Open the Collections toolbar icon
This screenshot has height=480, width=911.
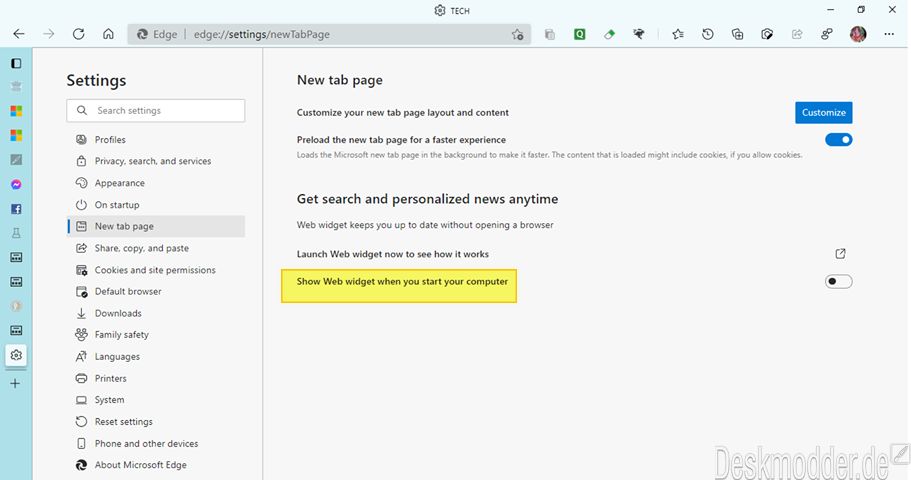(x=737, y=34)
